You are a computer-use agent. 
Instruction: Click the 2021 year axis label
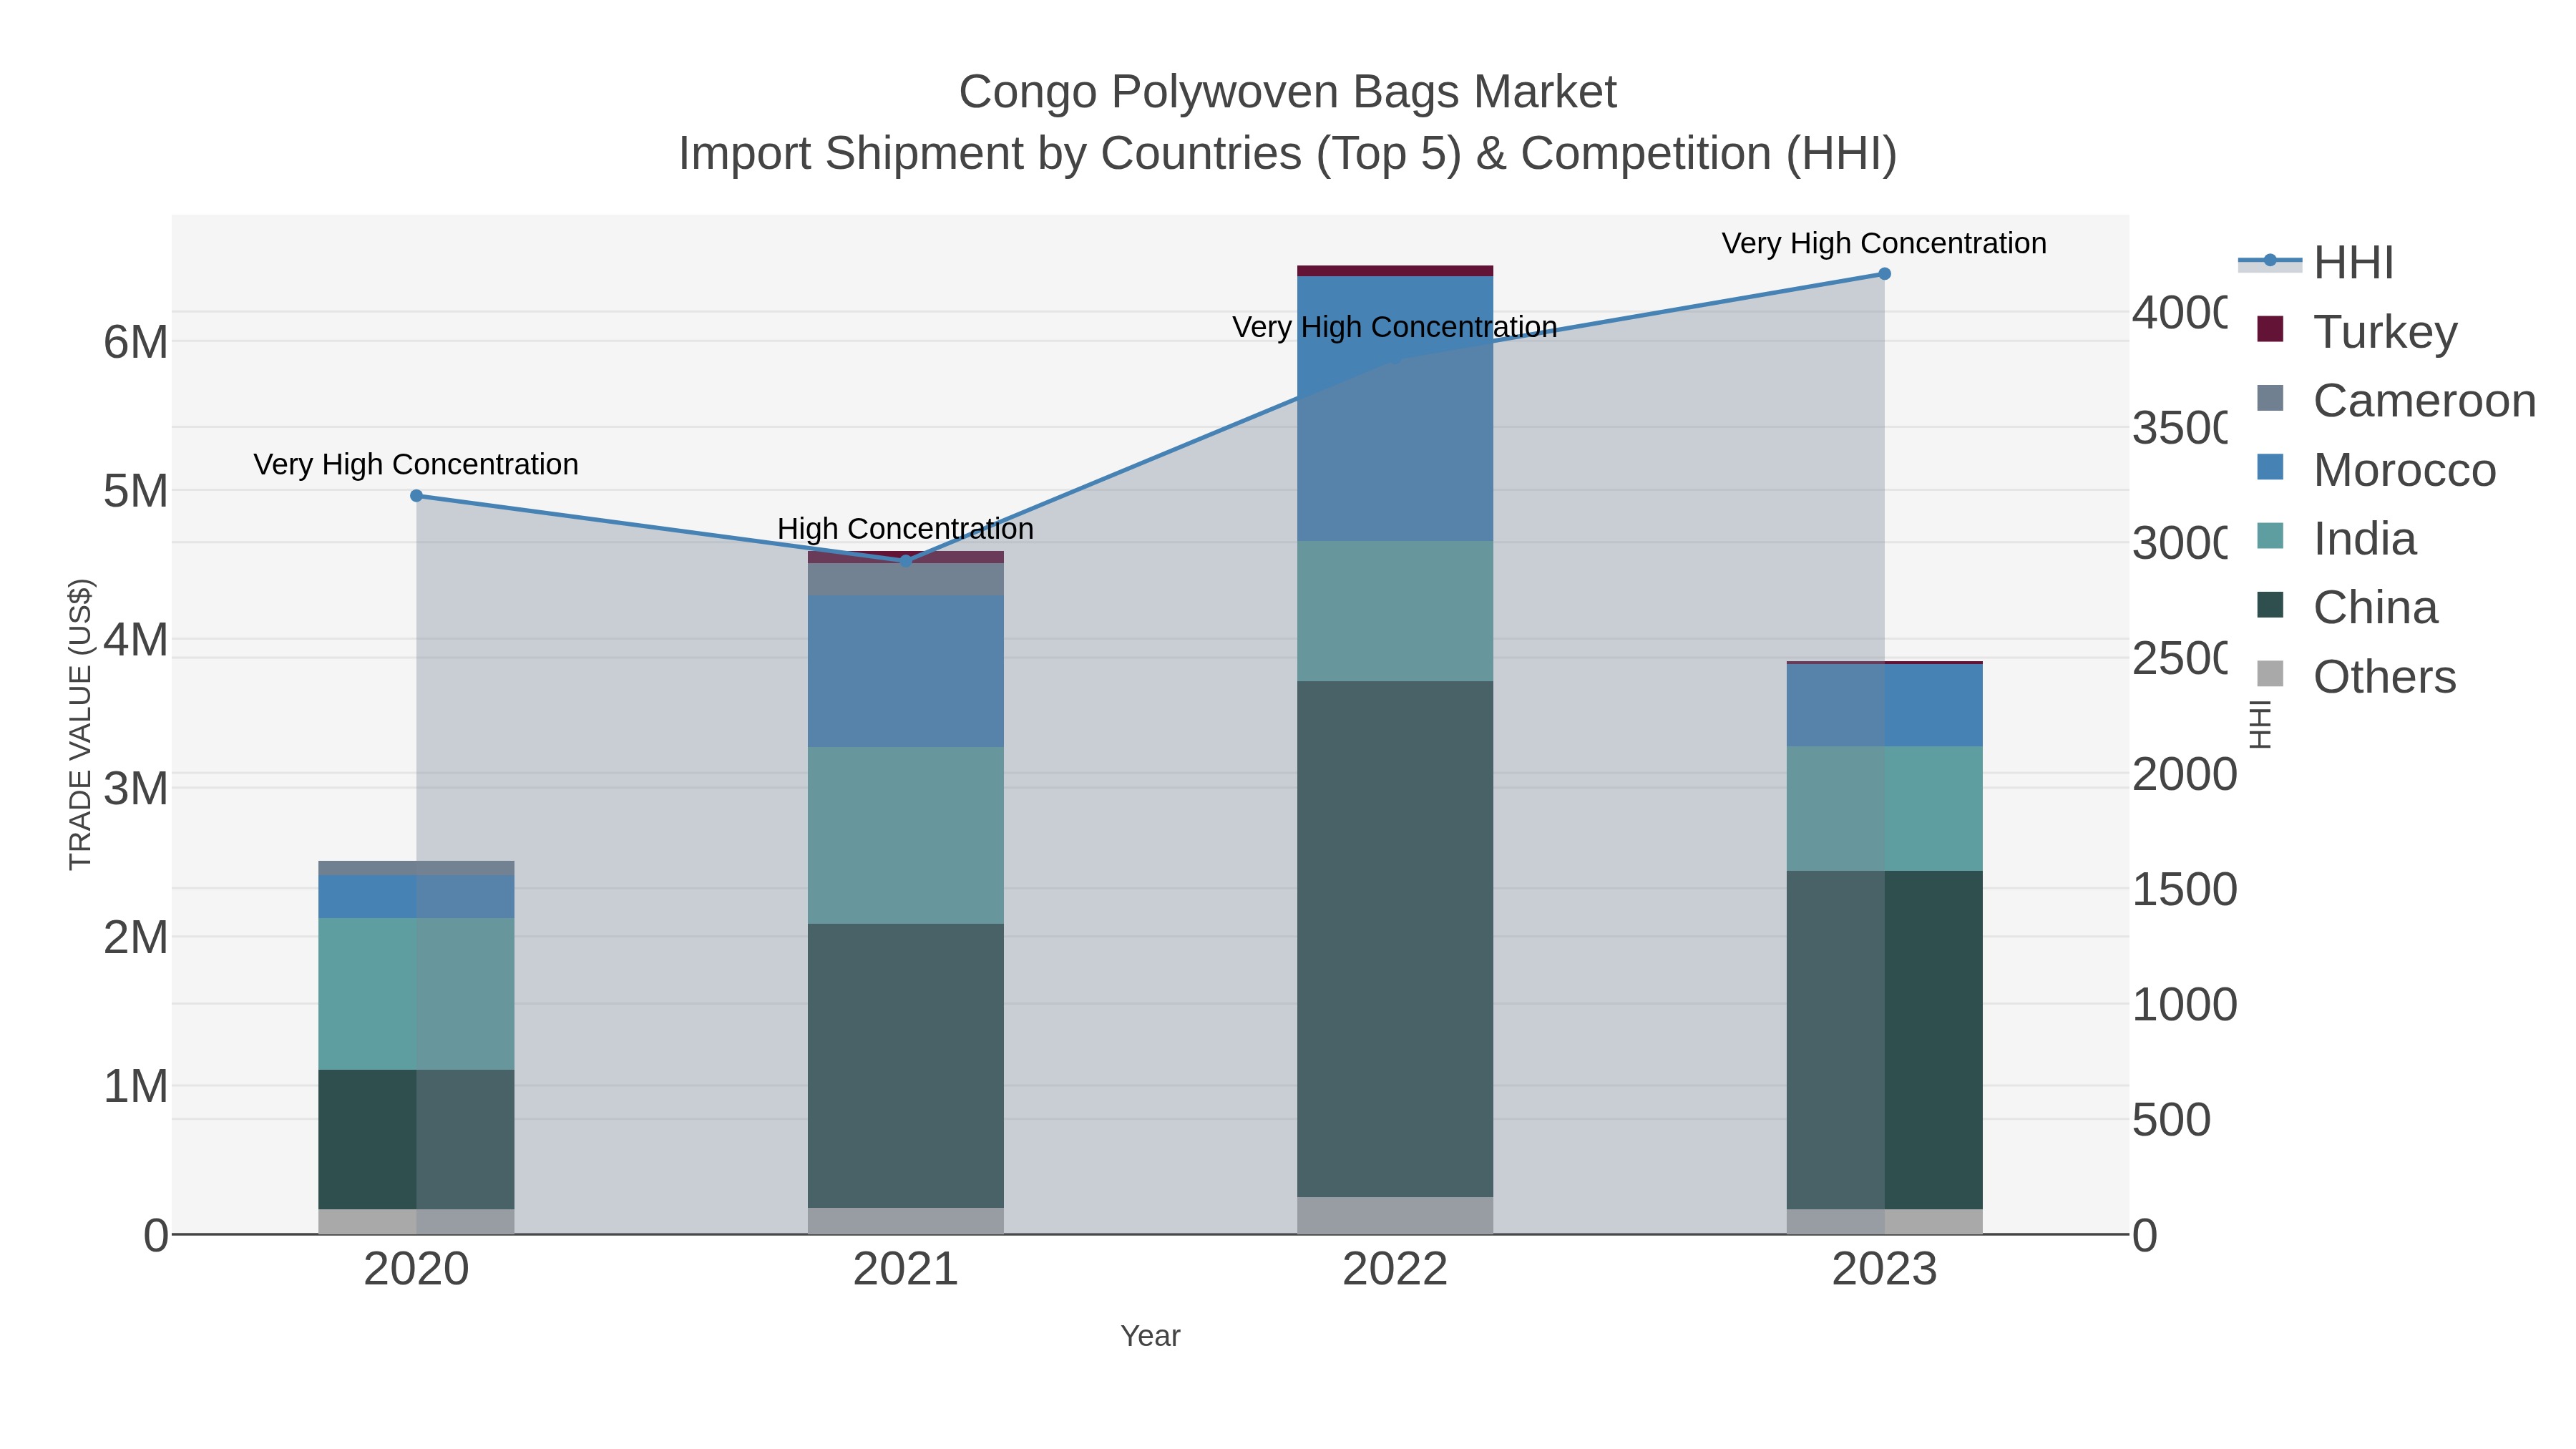coord(906,1270)
